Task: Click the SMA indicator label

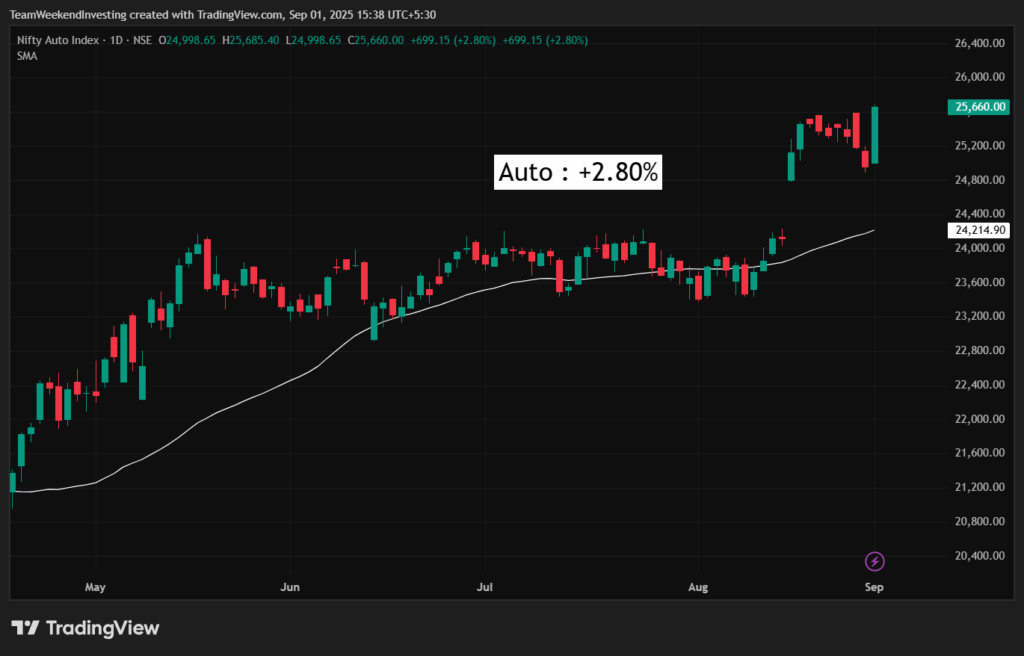Action: click(x=27, y=56)
